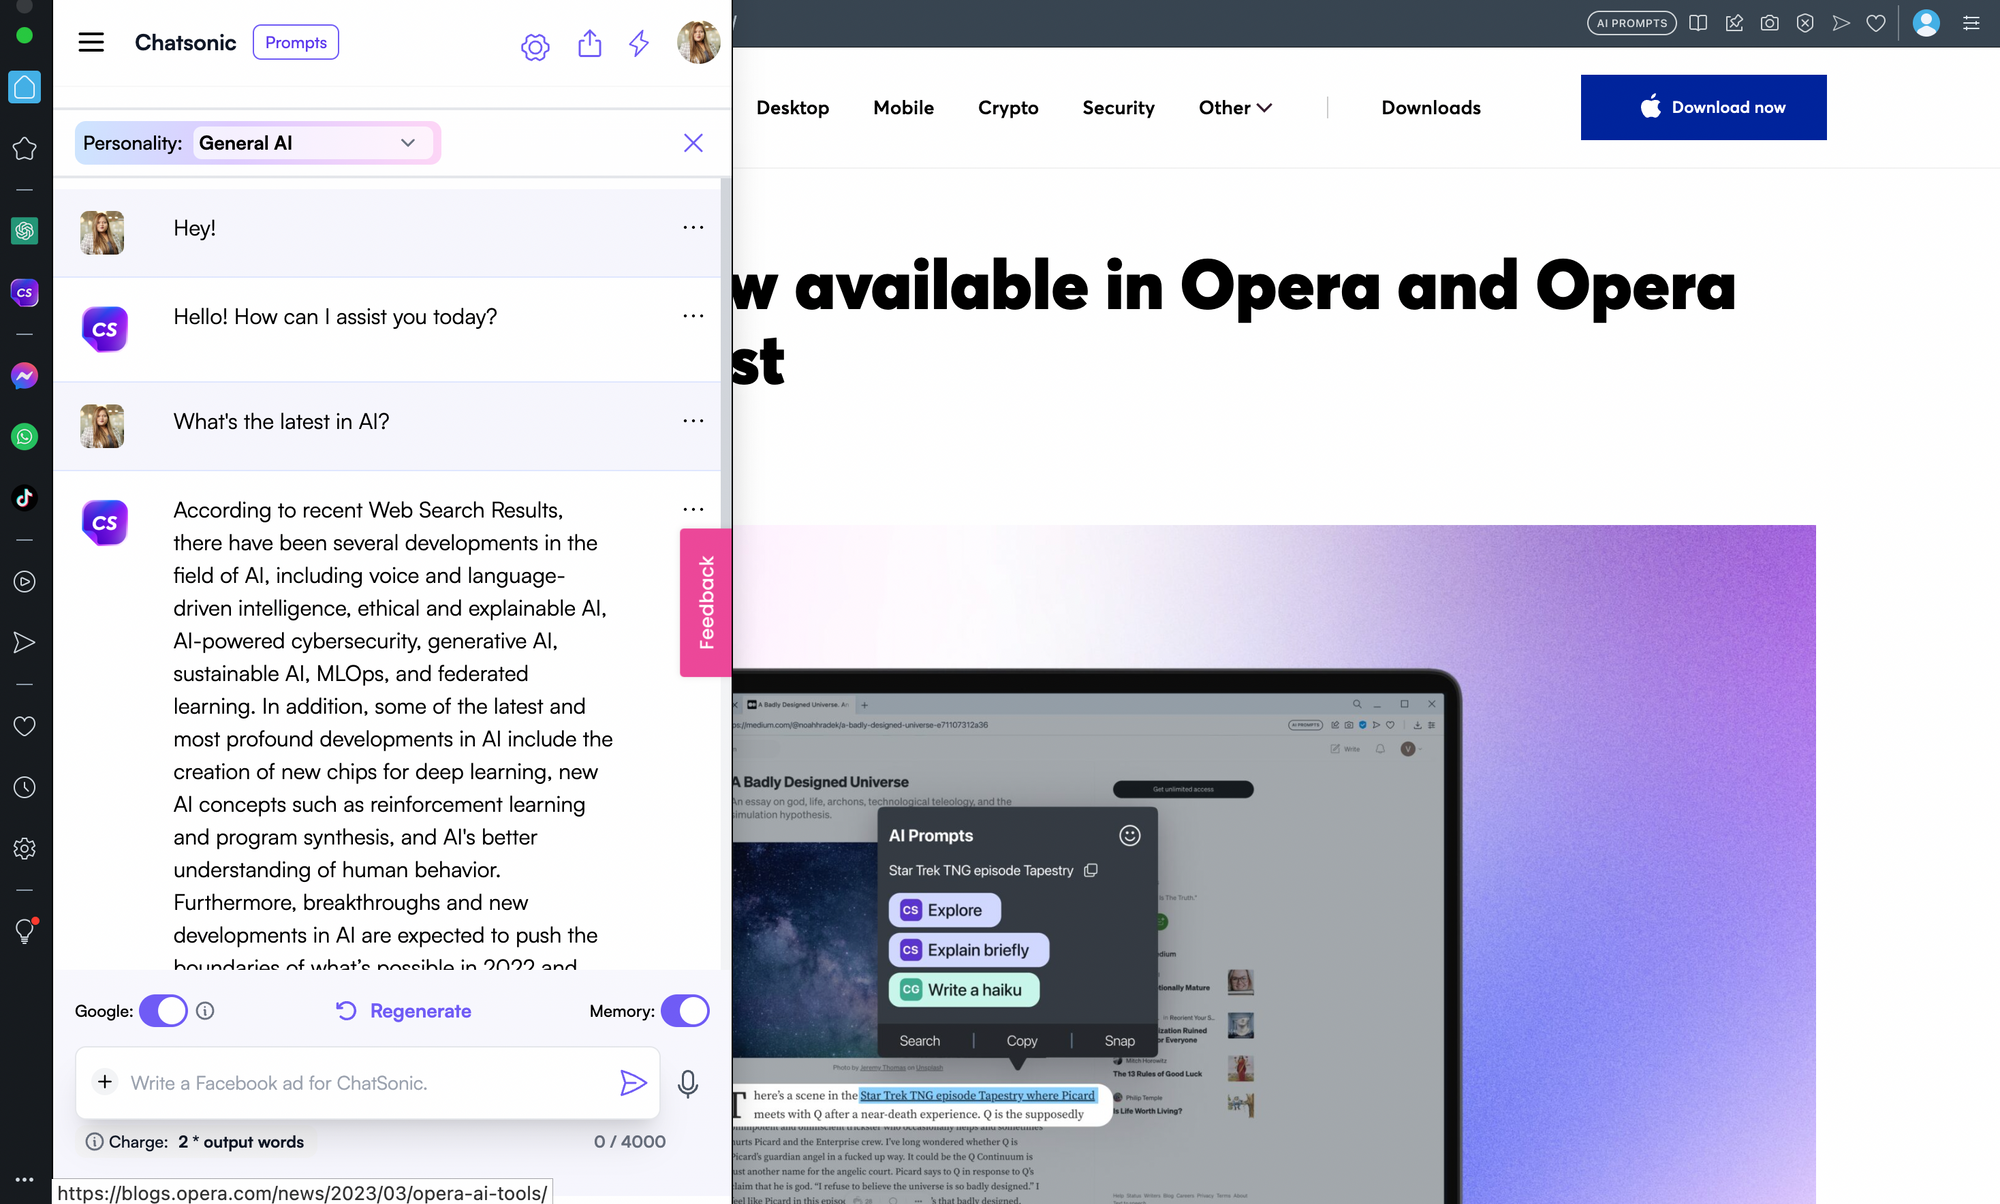Open the Chatsonic hamburger menu
Image resolution: width=2000 pixels, height=1204 pixels.
coord(91,42)
